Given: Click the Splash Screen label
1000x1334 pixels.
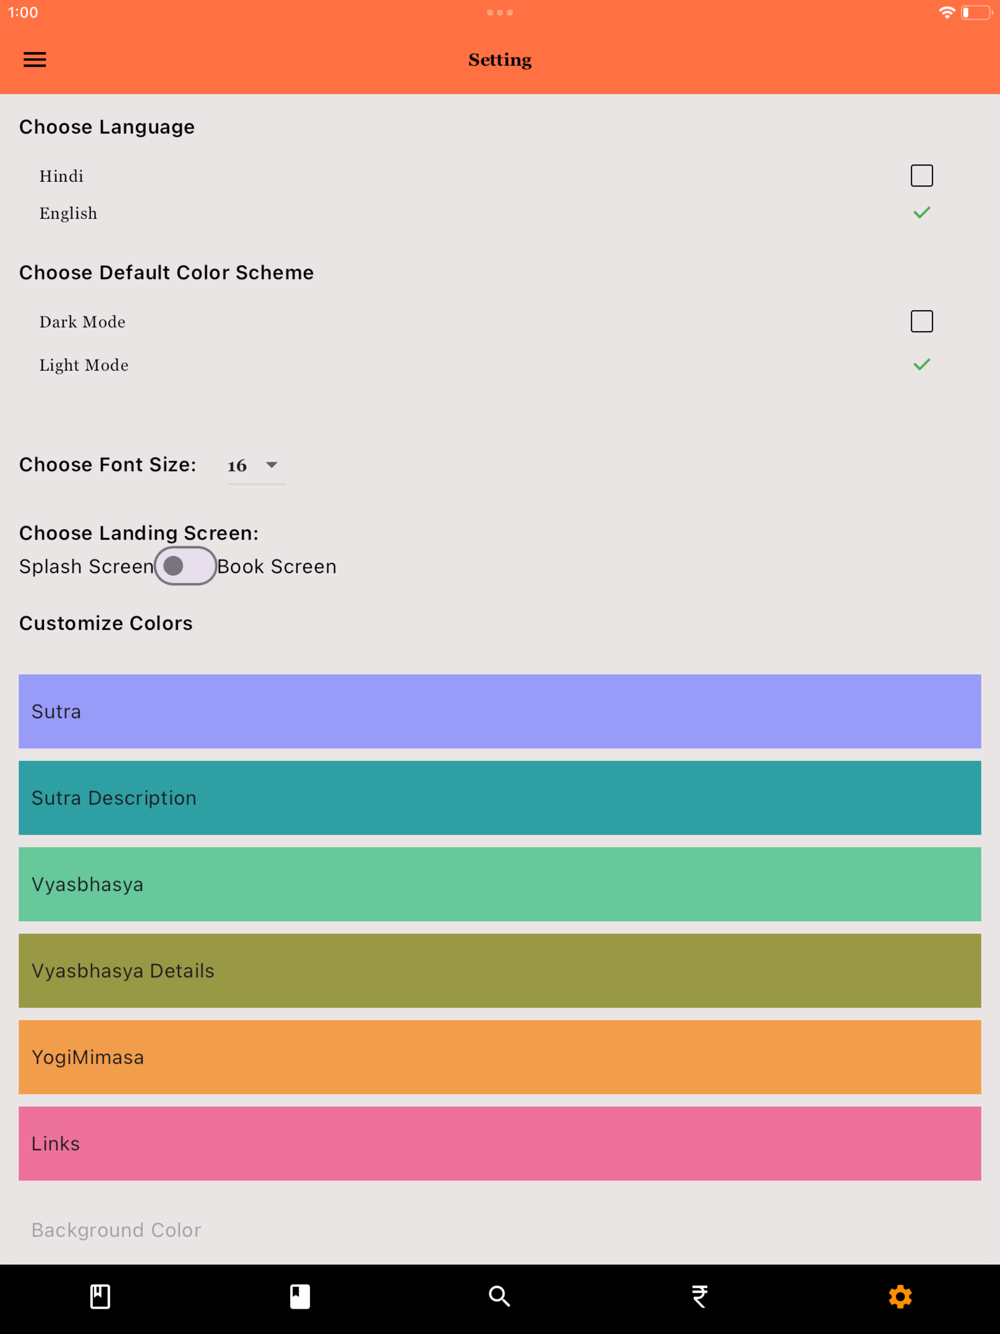Looking at the screenshot, I should point(86,566).
